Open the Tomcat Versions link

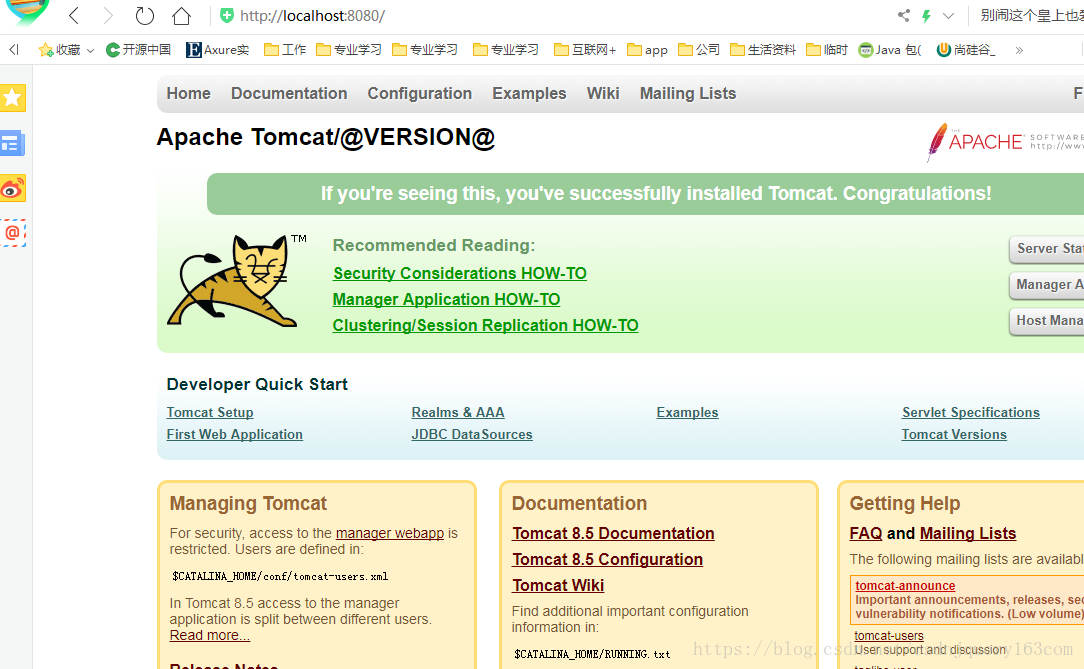click(954, 435)
